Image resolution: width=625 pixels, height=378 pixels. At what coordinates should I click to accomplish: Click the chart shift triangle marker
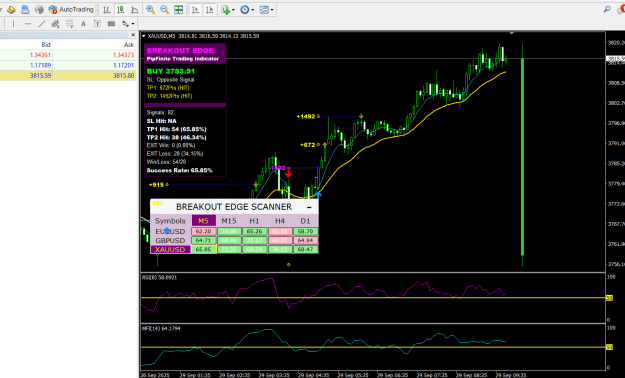click(x=512, y=33)
